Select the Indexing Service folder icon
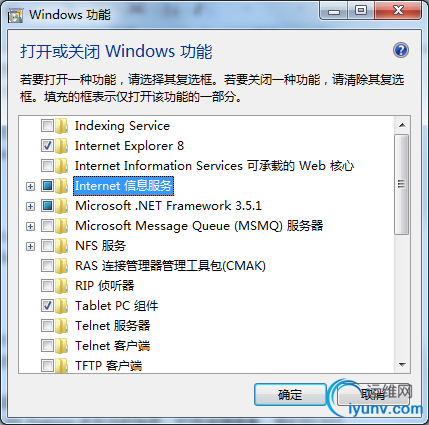Image resolution: width=429 pixels, height=425 pixels. [x=61, y=126]
